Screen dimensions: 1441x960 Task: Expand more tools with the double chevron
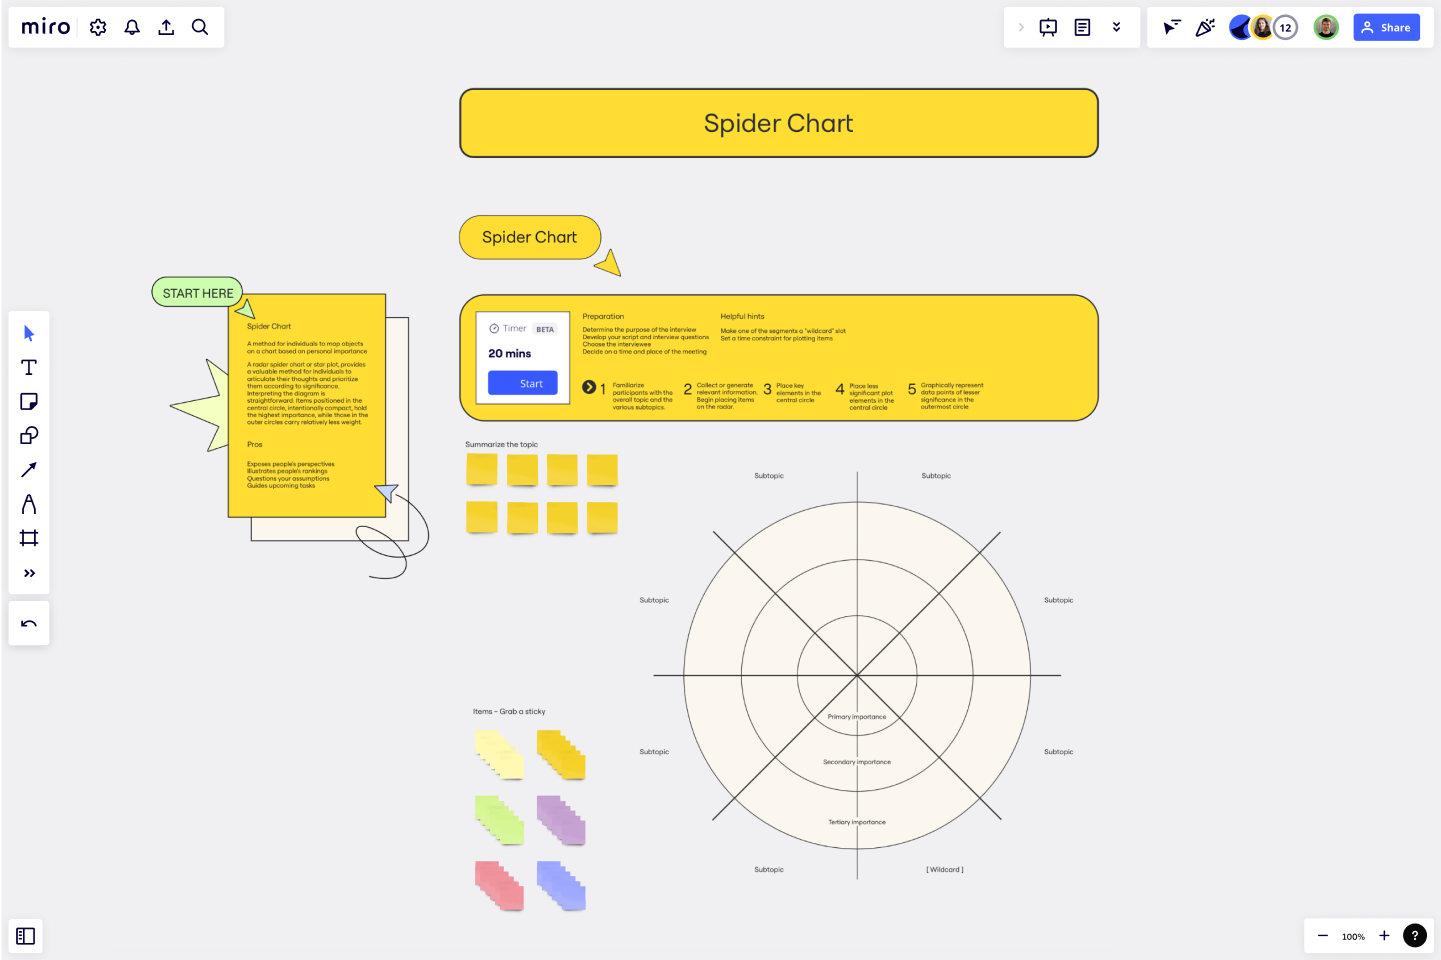tap(29, 572)
